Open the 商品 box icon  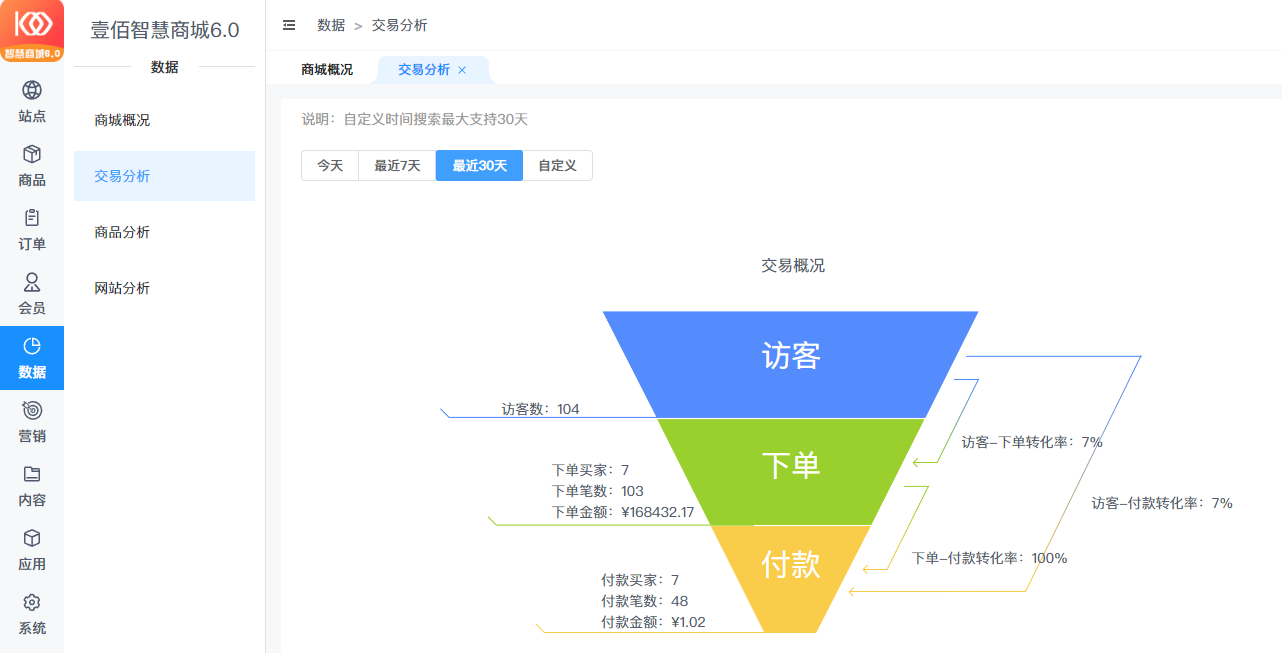[x=32, y=154]
